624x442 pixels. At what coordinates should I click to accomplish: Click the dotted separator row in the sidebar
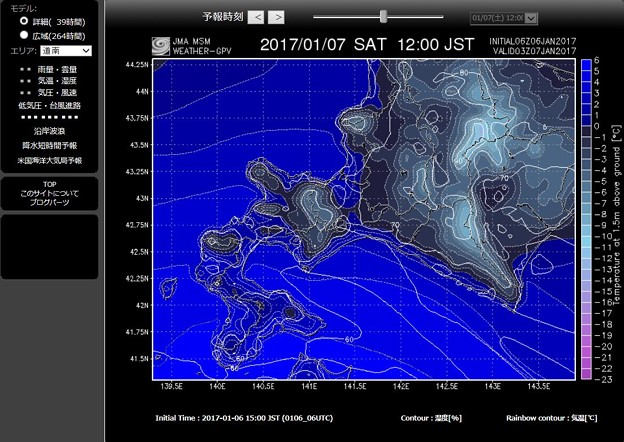pos(50,118)
